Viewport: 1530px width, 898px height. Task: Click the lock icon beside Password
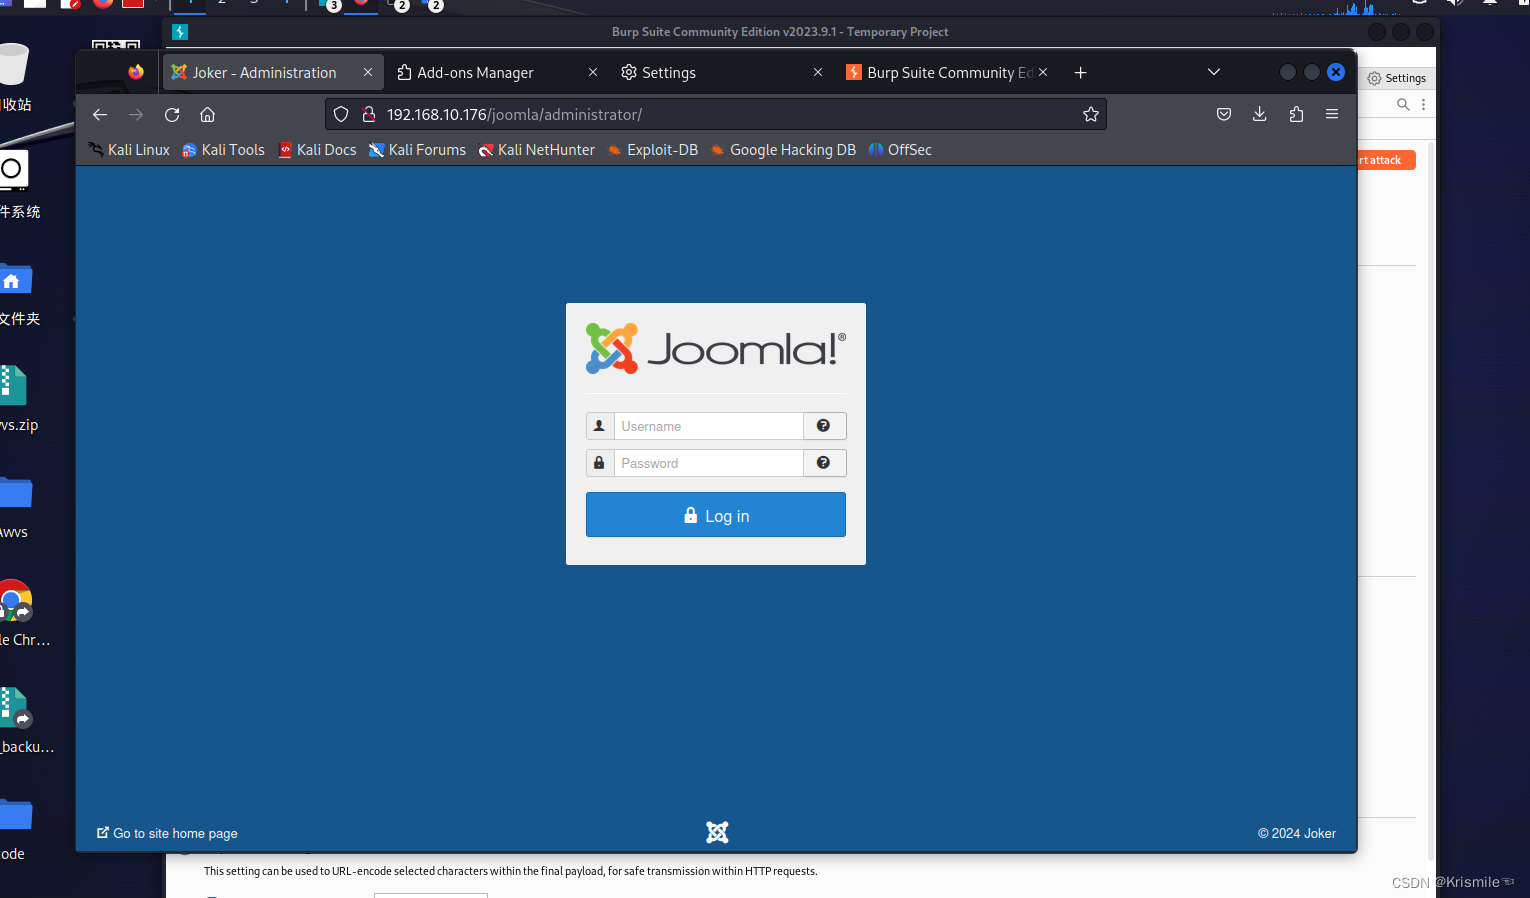[600, 463]
